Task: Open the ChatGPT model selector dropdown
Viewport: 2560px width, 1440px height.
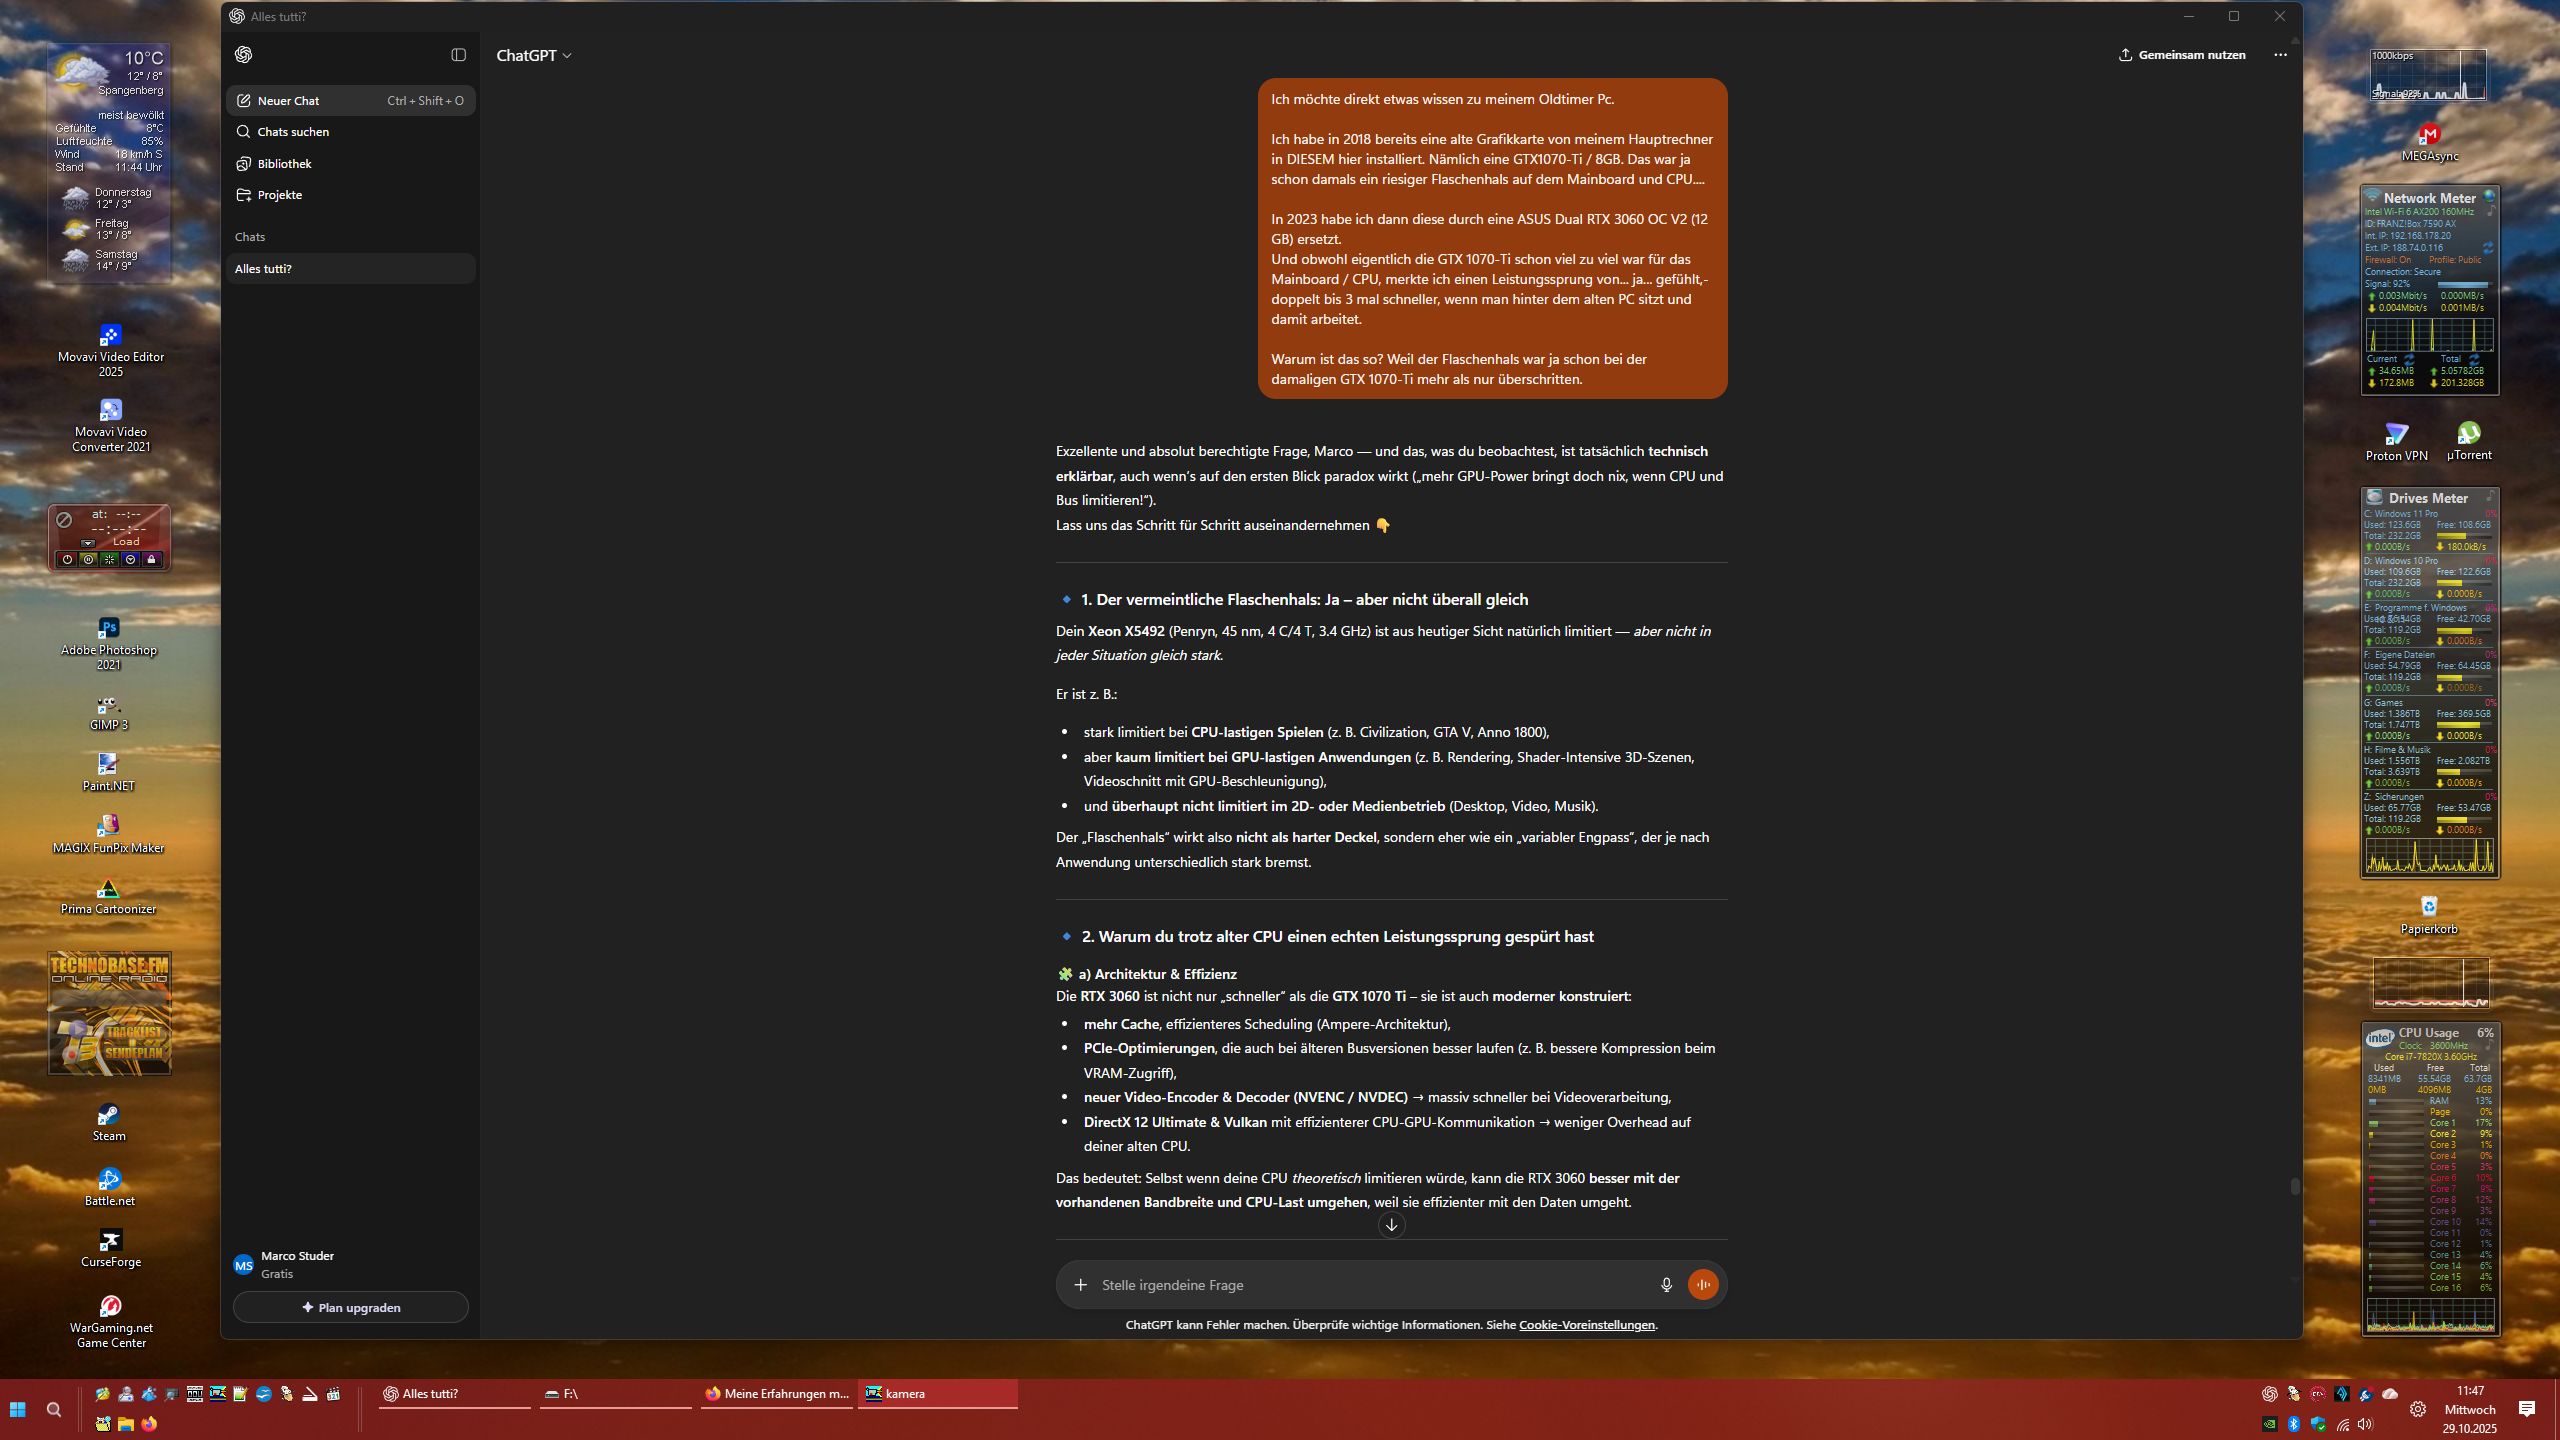Action: pyautogui.click(x=534, y=56)
